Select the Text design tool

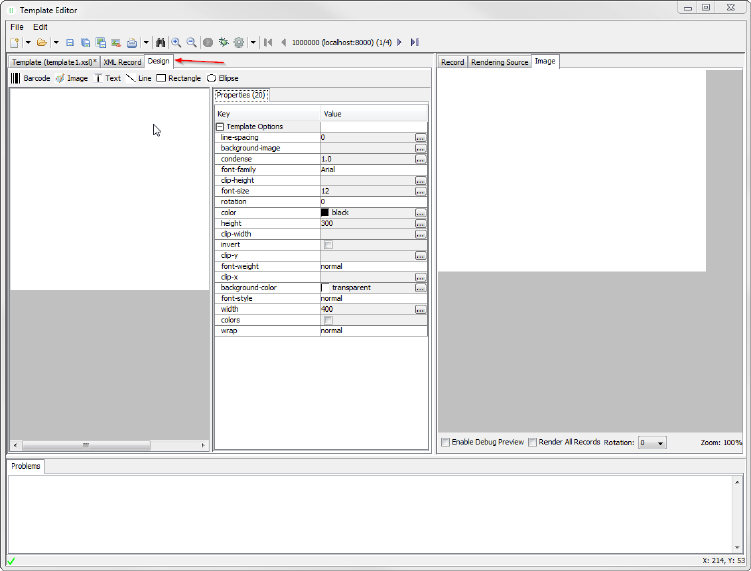pos(107,78)
